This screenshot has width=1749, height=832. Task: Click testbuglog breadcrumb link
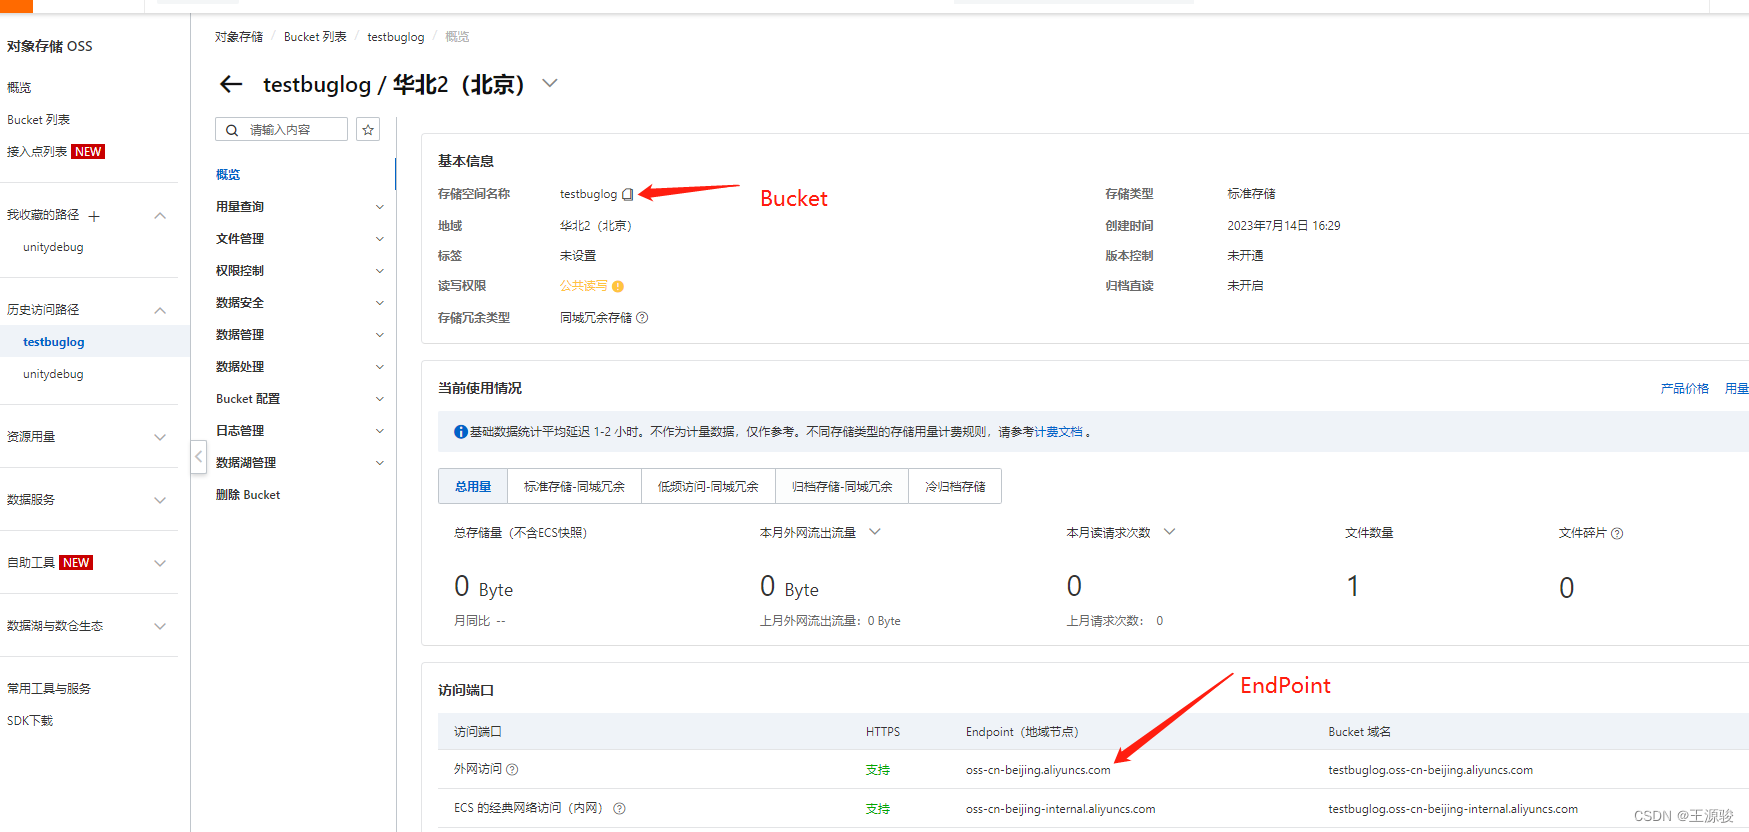[x=396, y=37]
